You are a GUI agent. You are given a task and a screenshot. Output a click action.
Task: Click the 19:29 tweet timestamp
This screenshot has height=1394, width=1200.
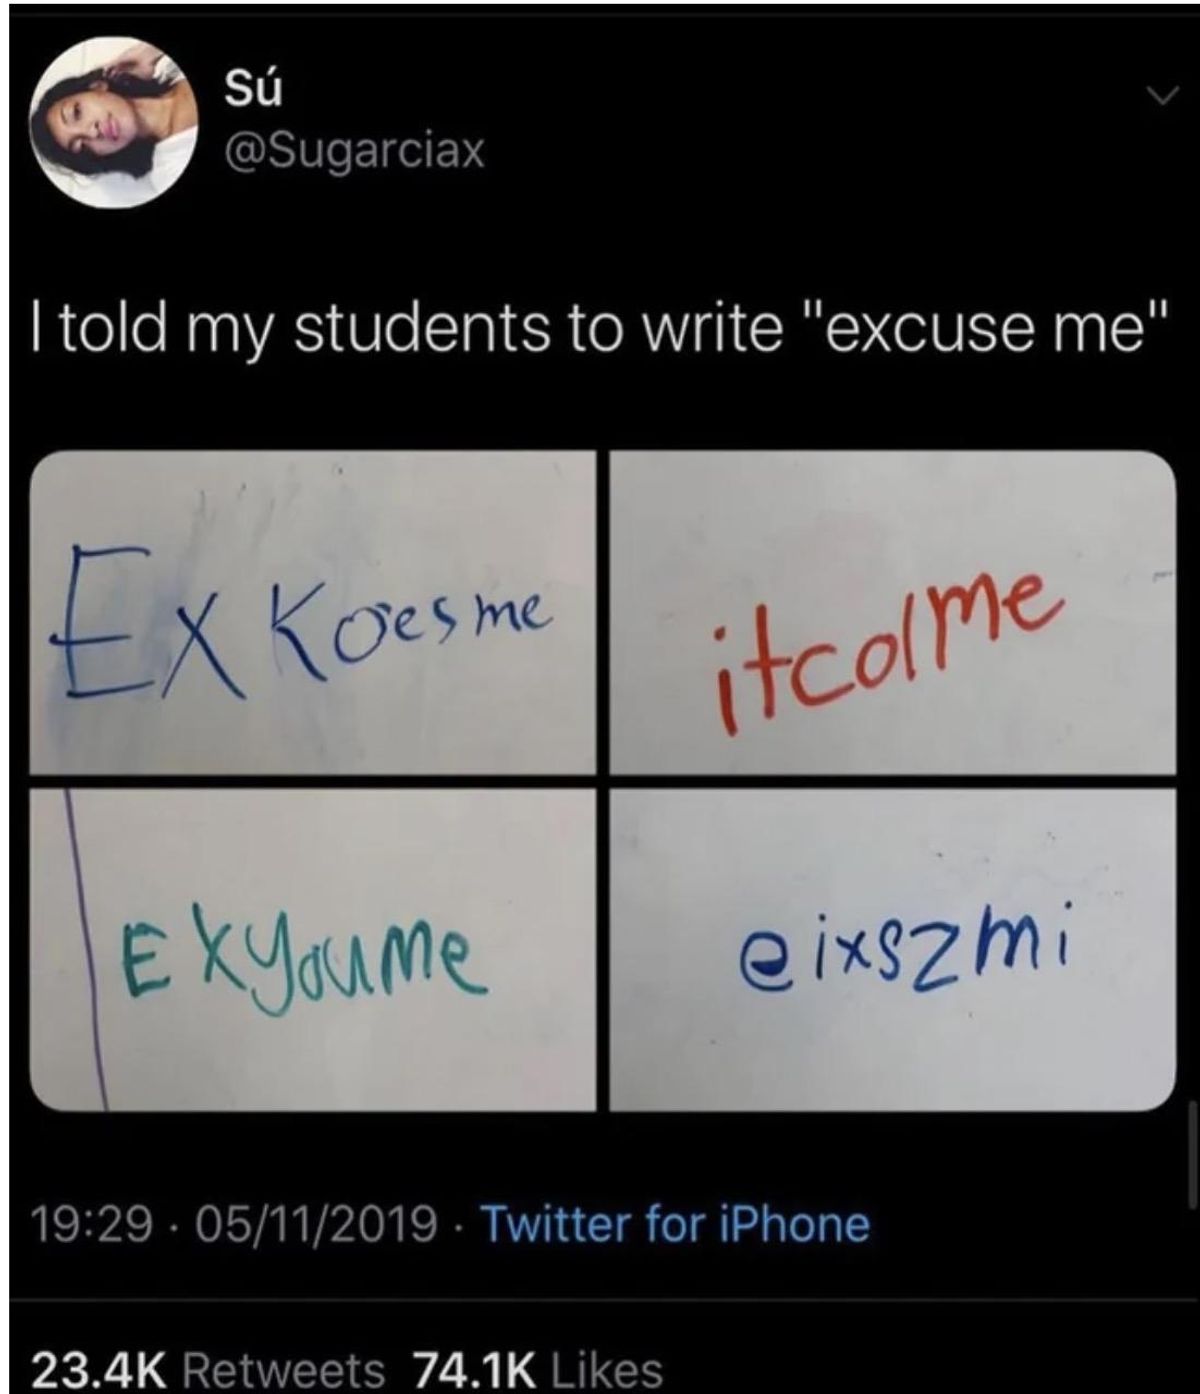pyautogui.click(x=94, y=1224)
